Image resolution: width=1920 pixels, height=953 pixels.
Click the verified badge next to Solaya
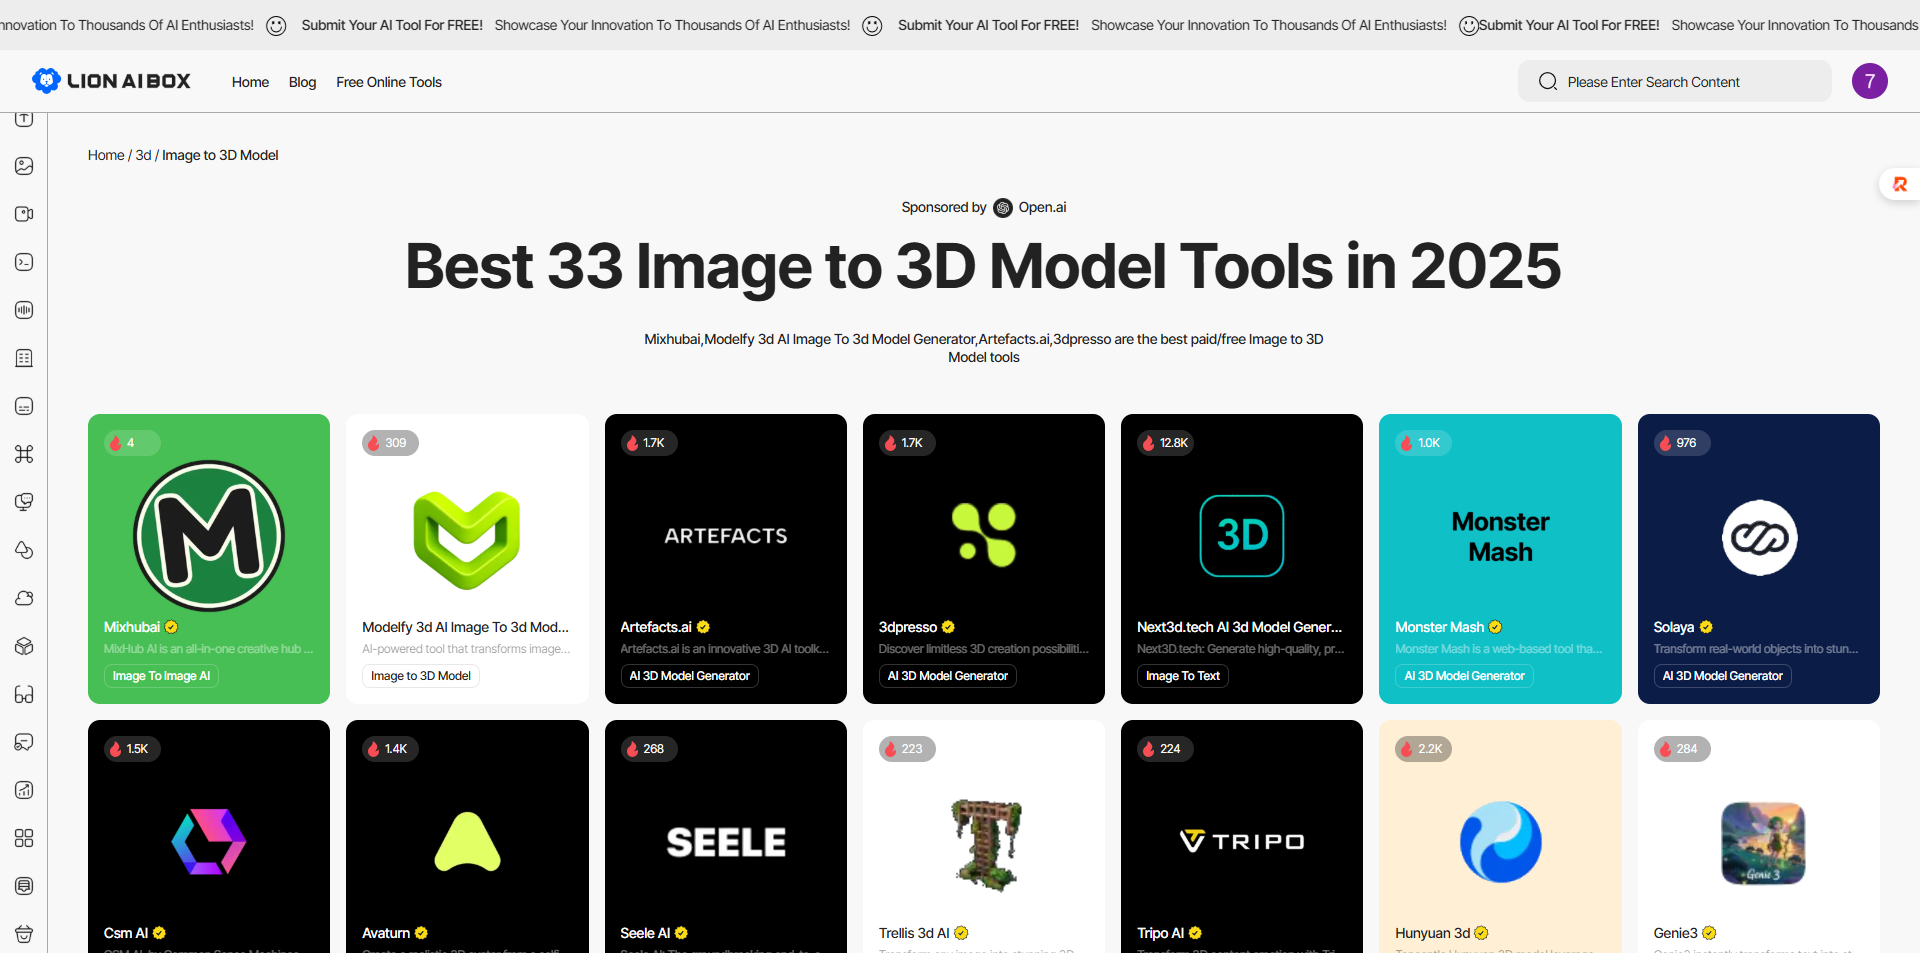1706,627
